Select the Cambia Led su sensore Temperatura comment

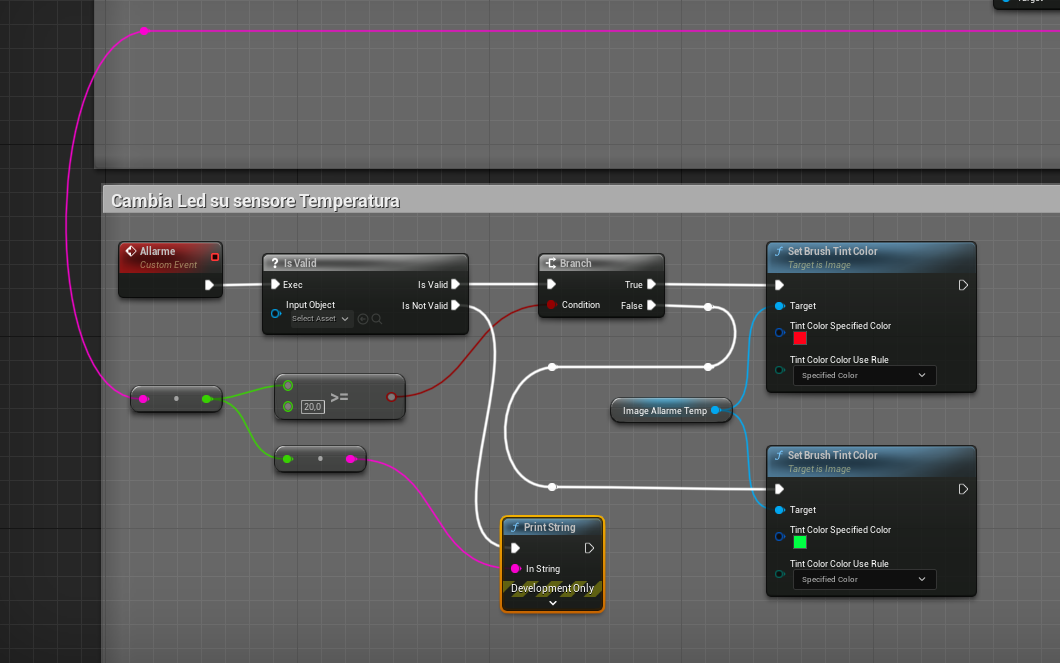(581, 201)
